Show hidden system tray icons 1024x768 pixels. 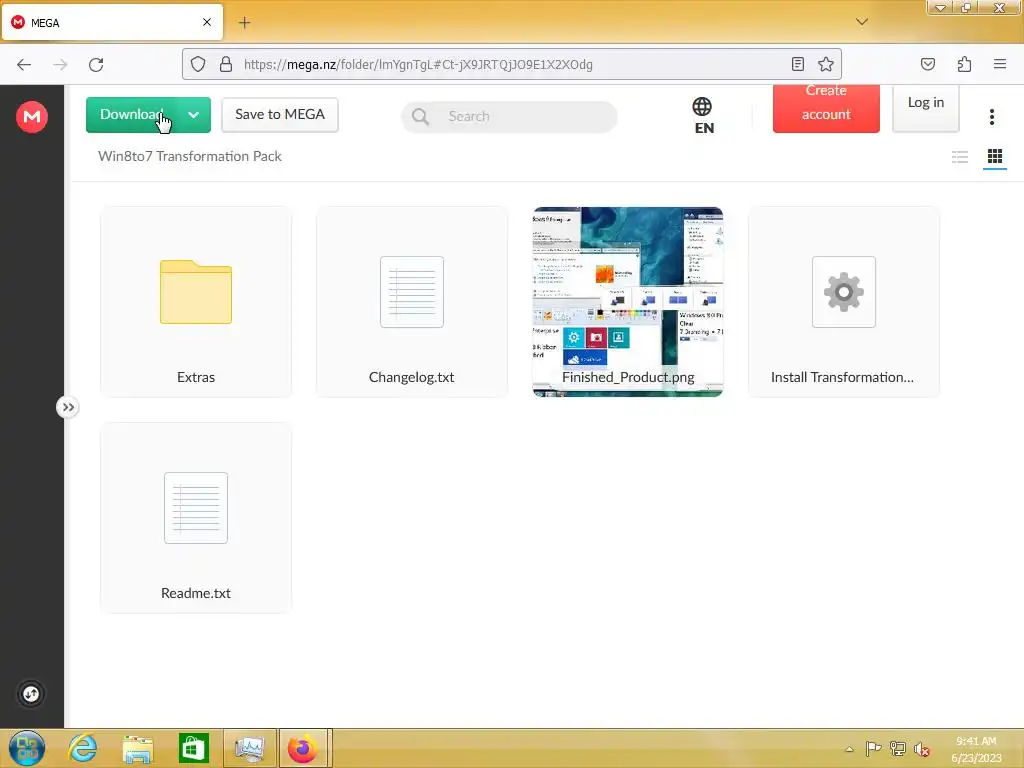[x=849, y=749]
